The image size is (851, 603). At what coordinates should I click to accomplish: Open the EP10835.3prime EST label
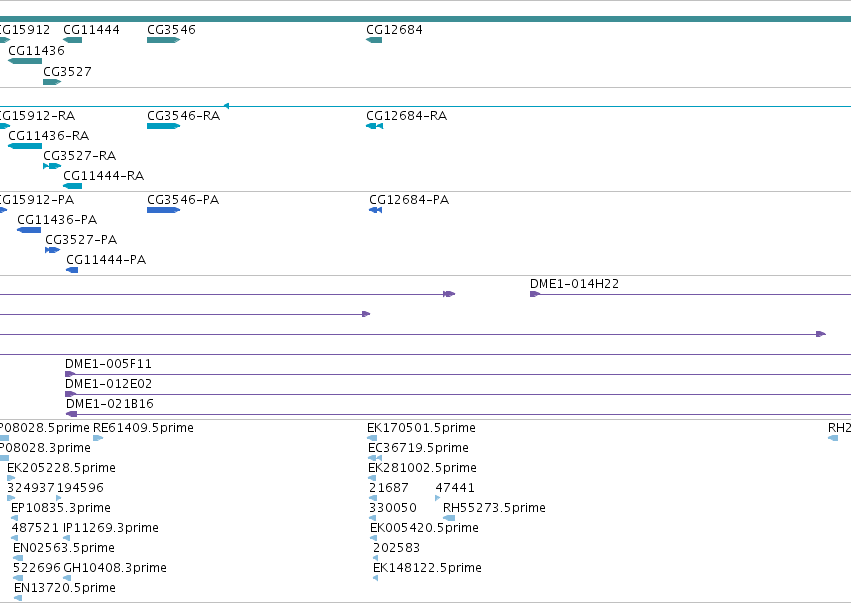pos(61,508)
